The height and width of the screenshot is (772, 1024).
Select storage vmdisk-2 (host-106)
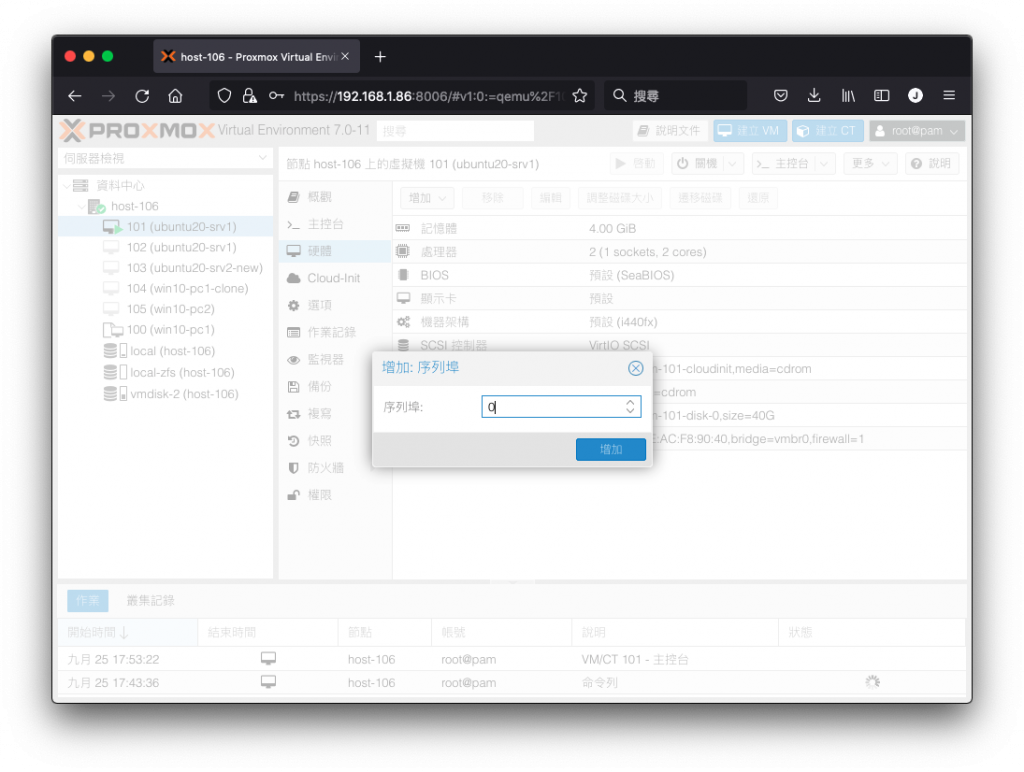(x=184, y=394)
